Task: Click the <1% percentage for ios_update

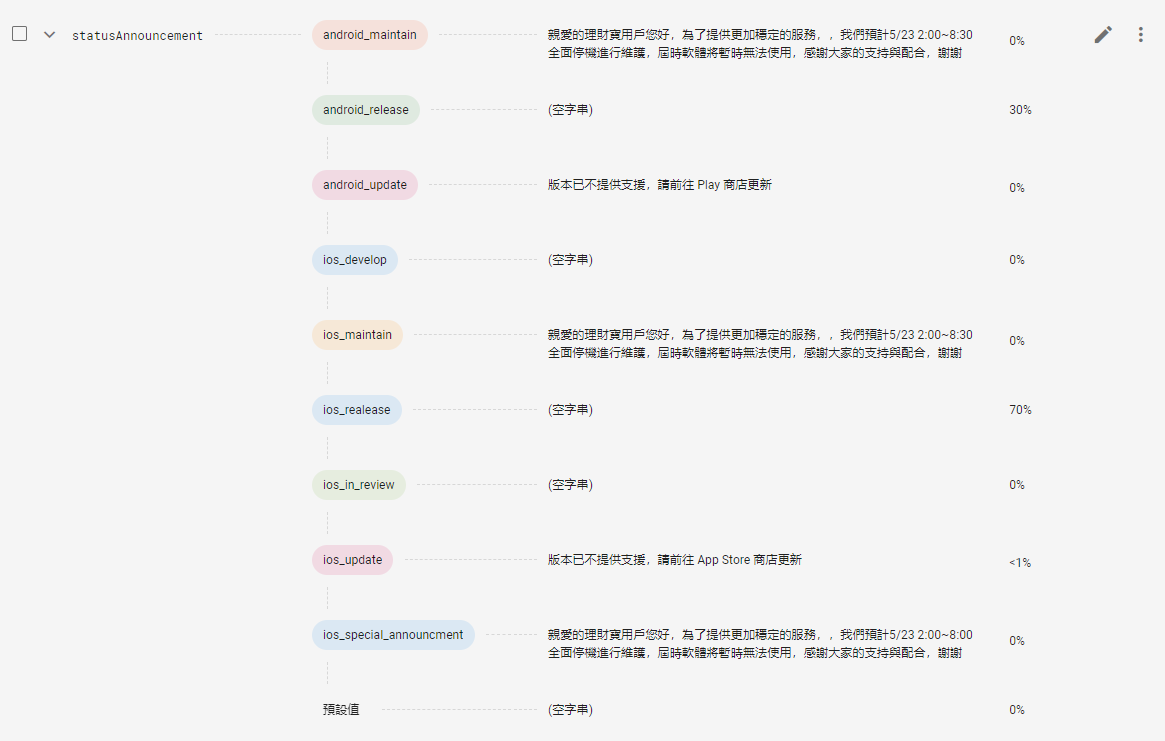Action: [1020, 563]
